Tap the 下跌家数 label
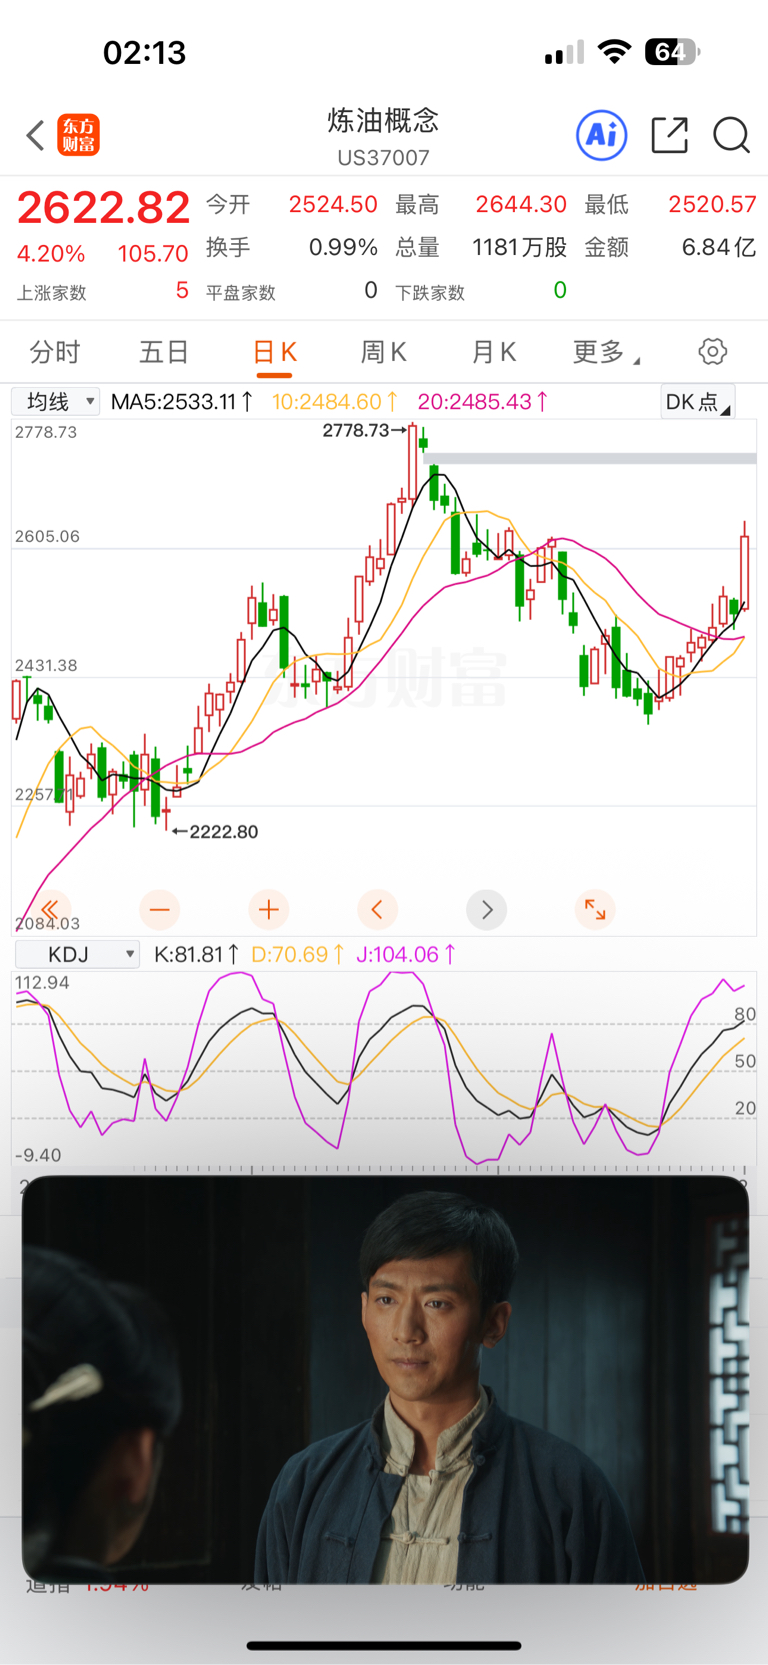Screen dimensions: 768x1665 click(430, 293)
